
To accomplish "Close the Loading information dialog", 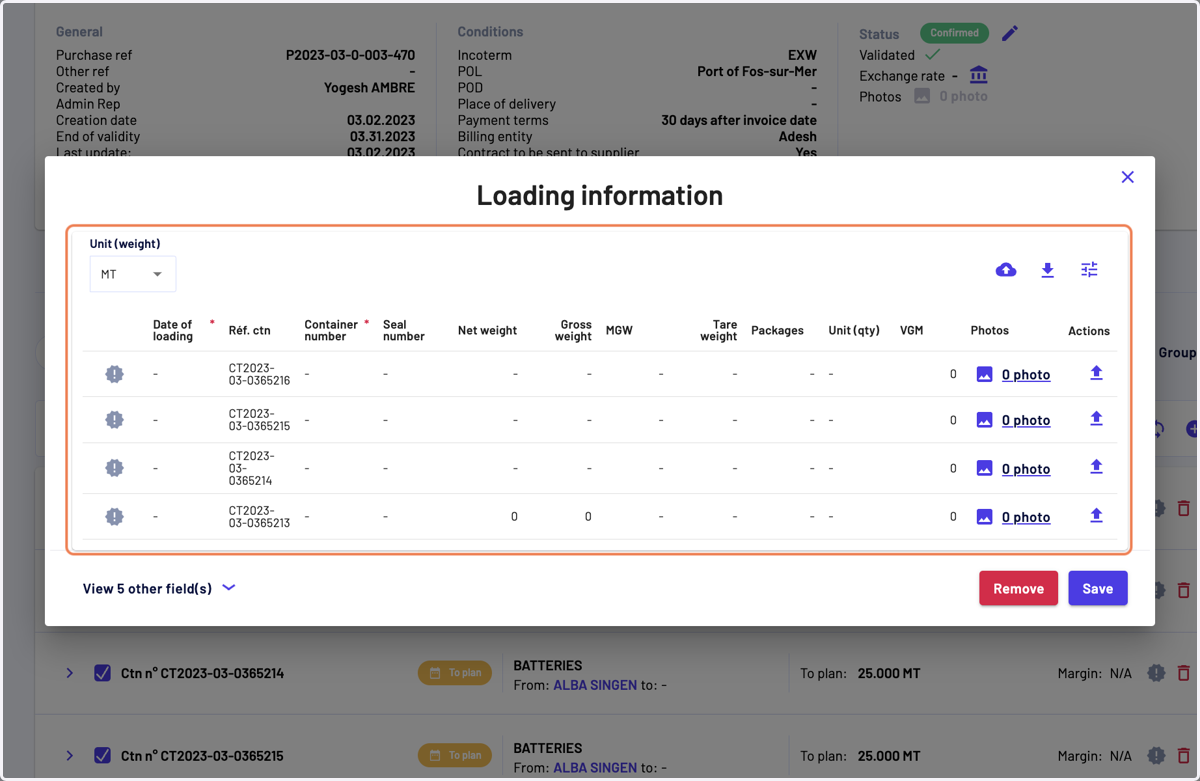I will click(1127, 177).
